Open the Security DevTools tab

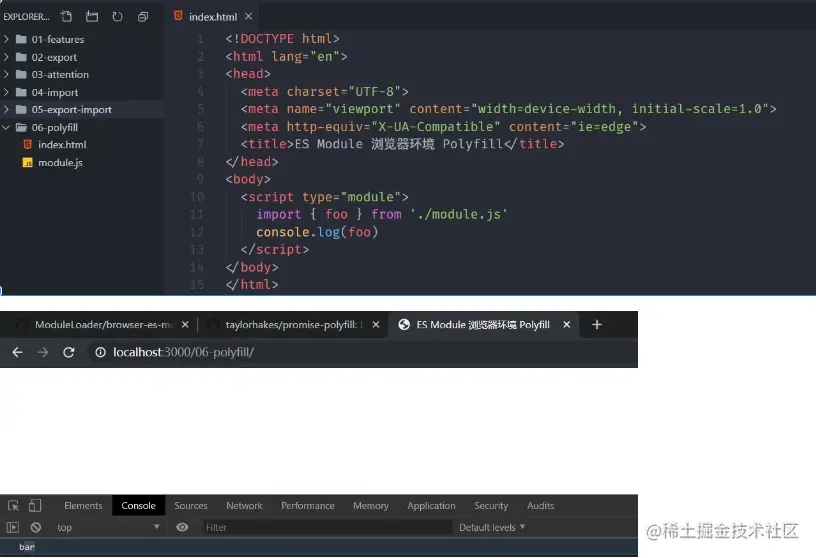(x=491, y=505)
